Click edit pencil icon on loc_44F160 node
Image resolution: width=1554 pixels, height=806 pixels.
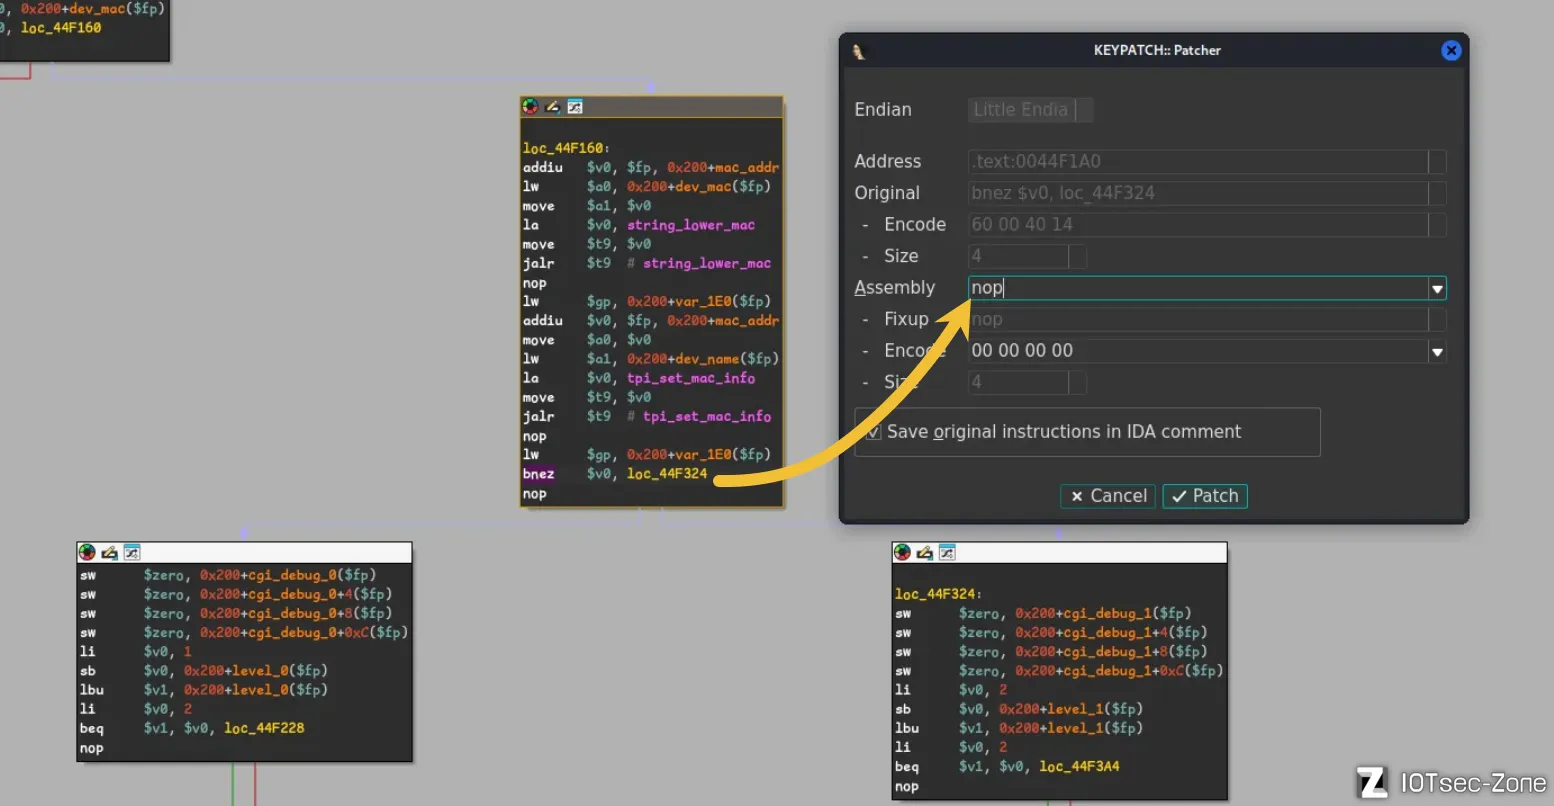pyautogui.click(x=553, y=107)
